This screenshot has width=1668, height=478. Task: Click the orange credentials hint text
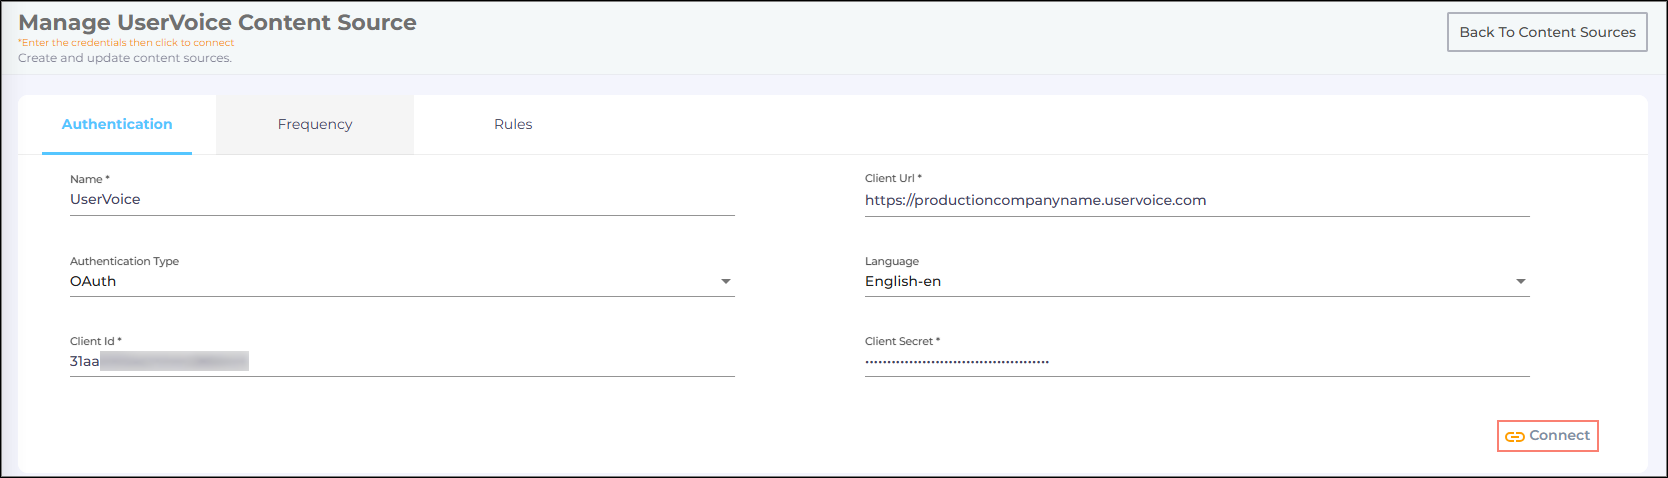(x=126, y=43)
